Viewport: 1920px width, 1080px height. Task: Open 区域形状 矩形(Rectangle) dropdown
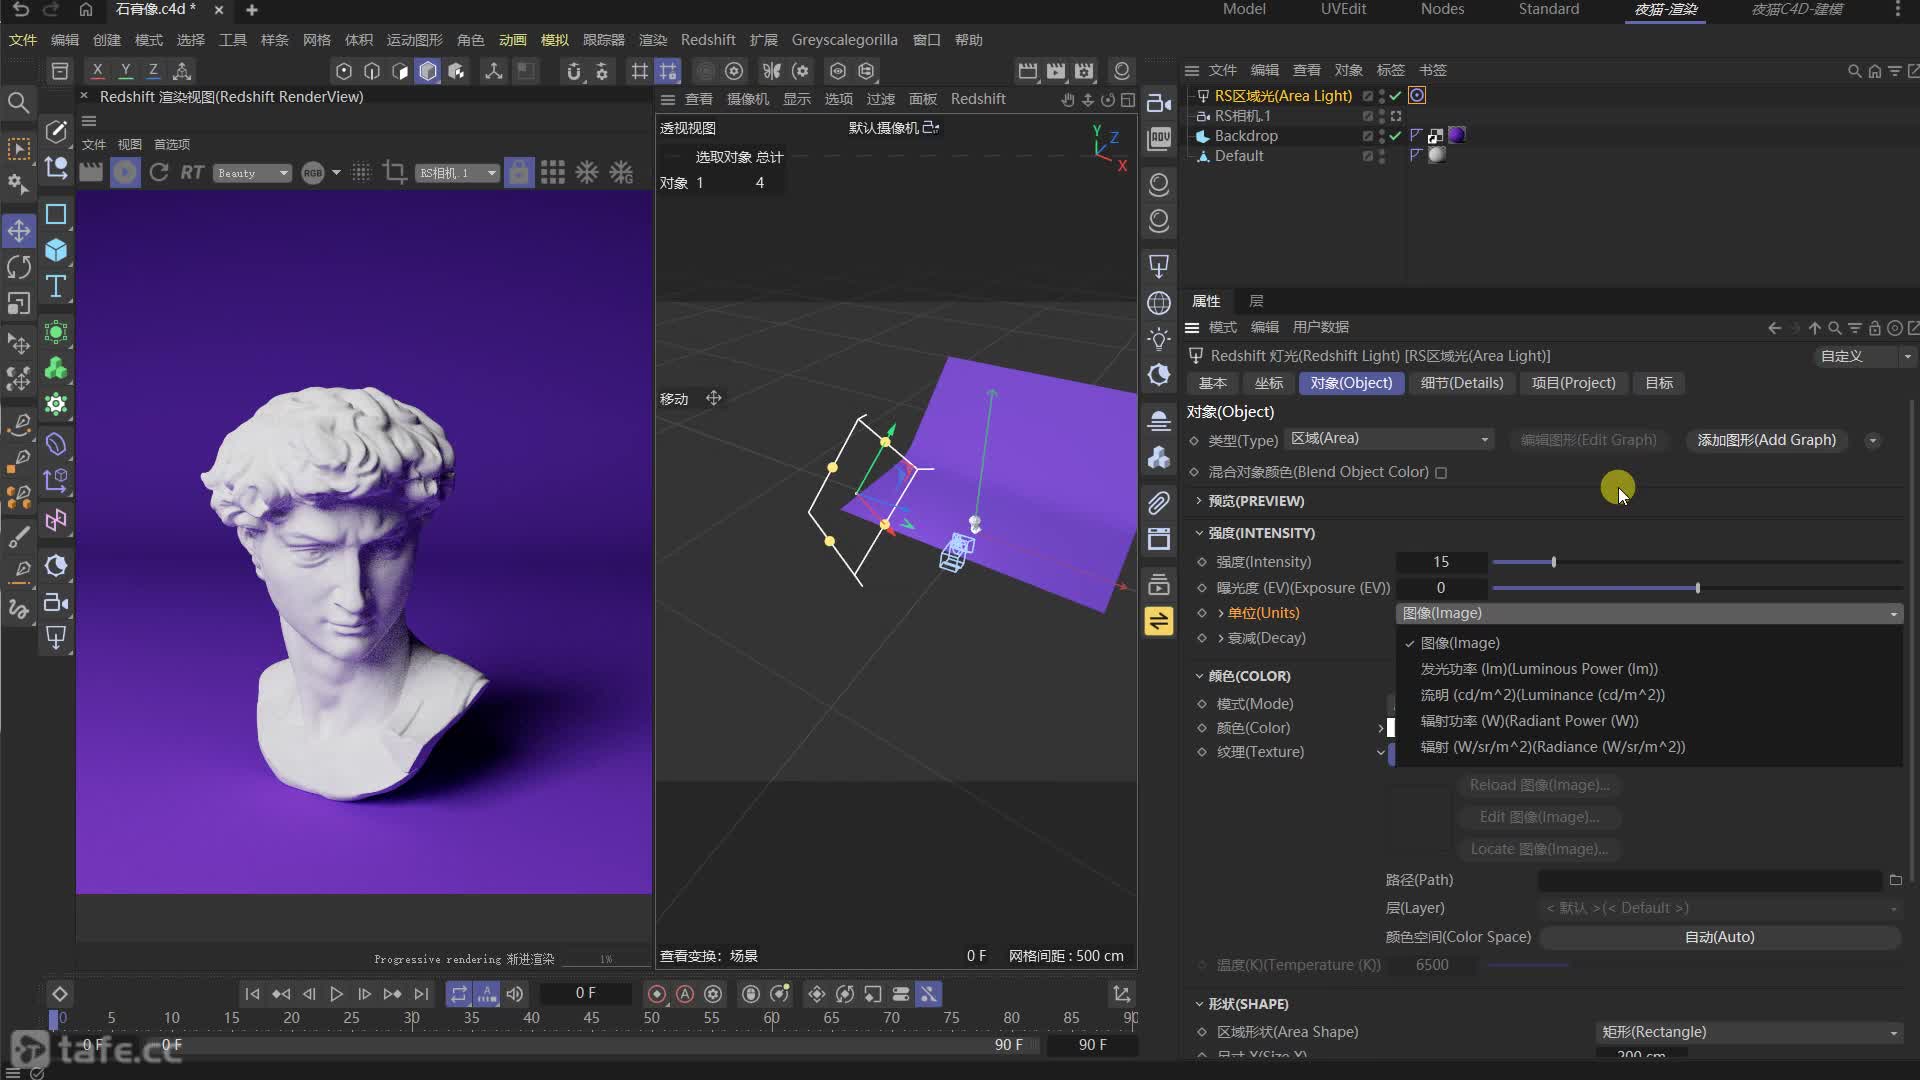[1749, 1032]
